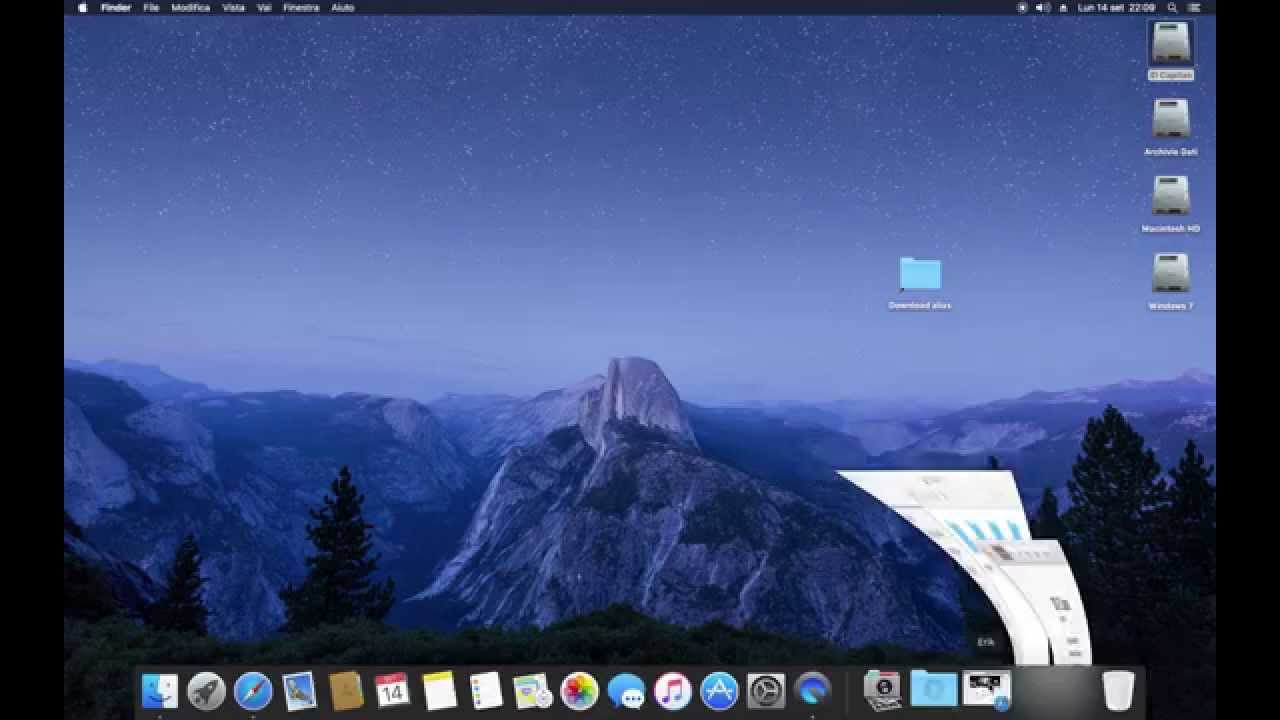The image size is (1280, 720).
Task: Open the Finder menu
Action: point(116,7)
